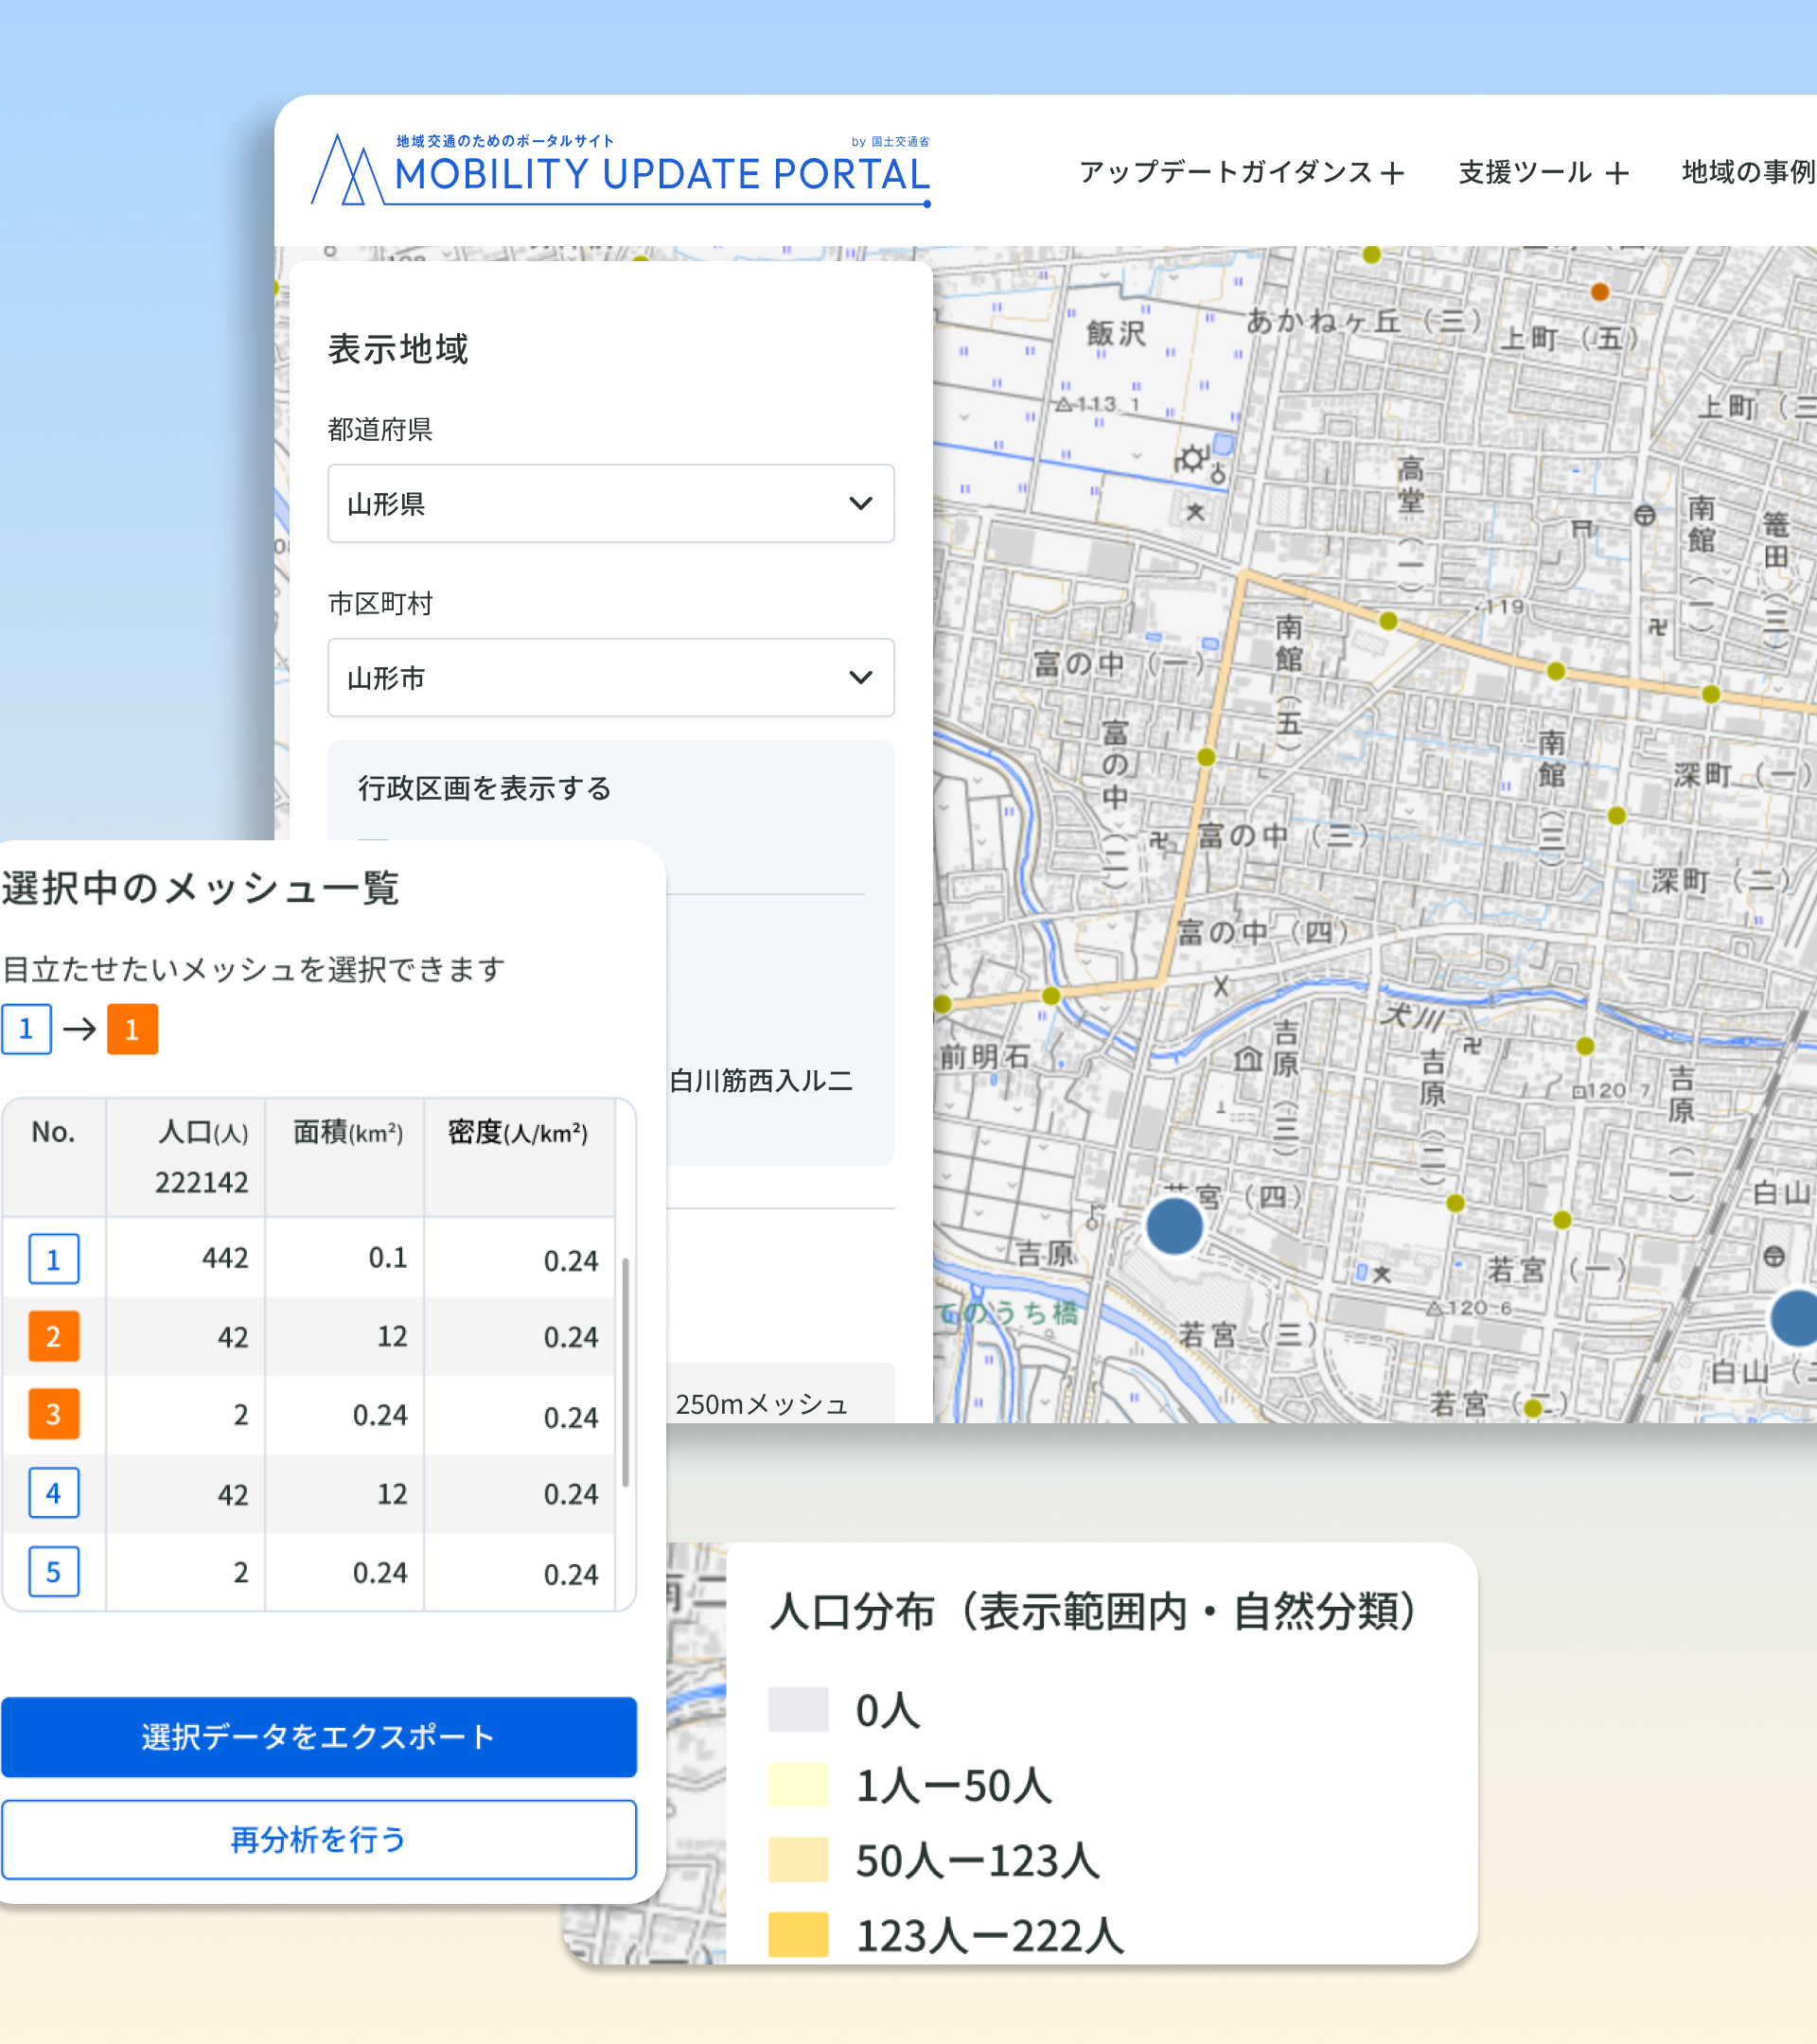Deselect highlighted mesh number 2

(x=53, y=1337)
